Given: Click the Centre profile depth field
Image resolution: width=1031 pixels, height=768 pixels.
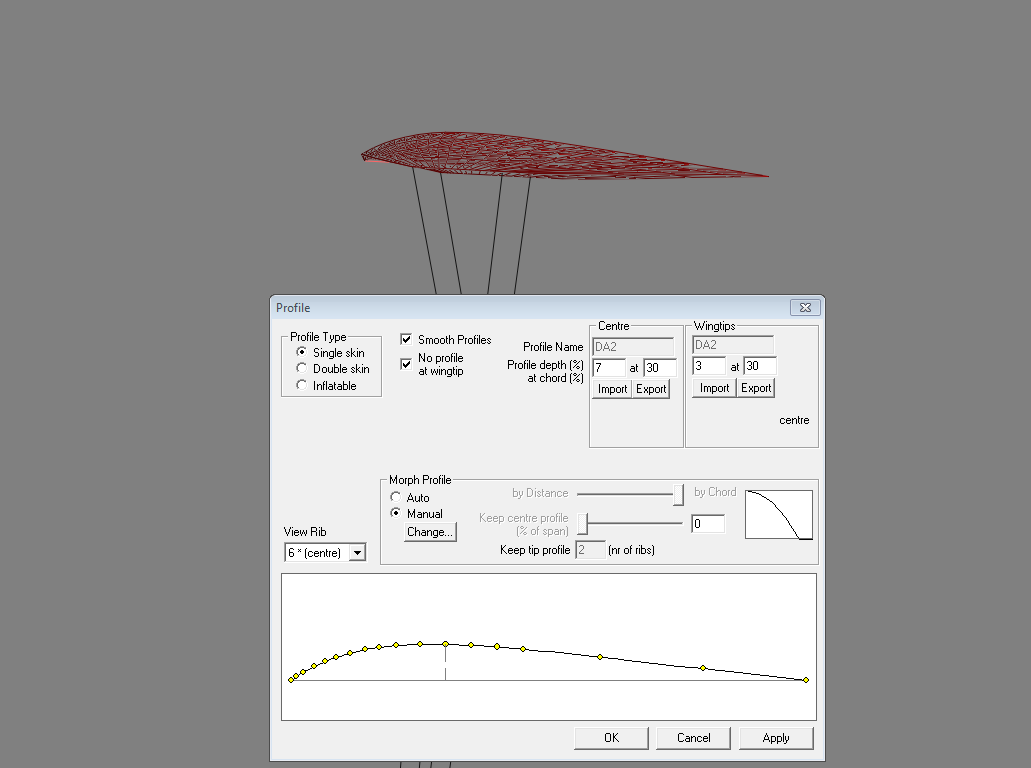Looking at the screenshot, I should point(609,368).
